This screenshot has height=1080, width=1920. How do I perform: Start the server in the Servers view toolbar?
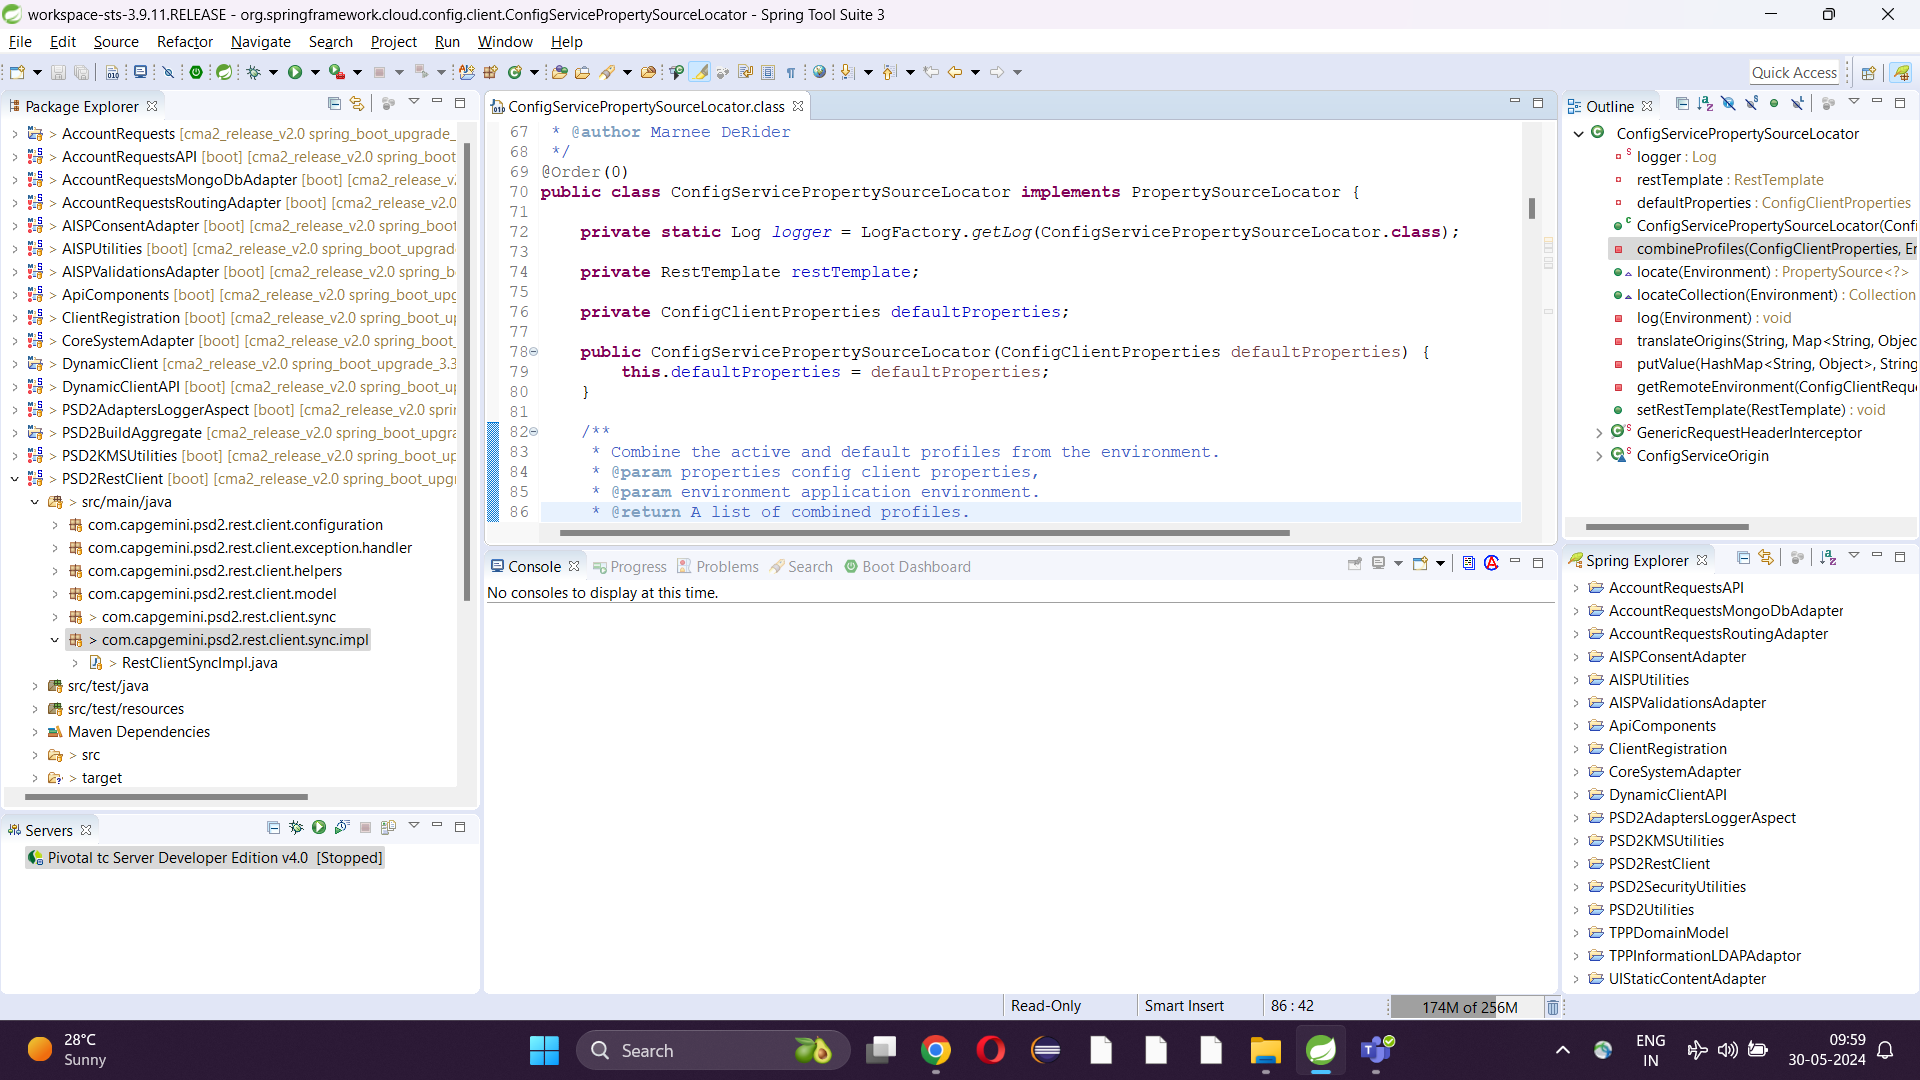tap(318, 828)
